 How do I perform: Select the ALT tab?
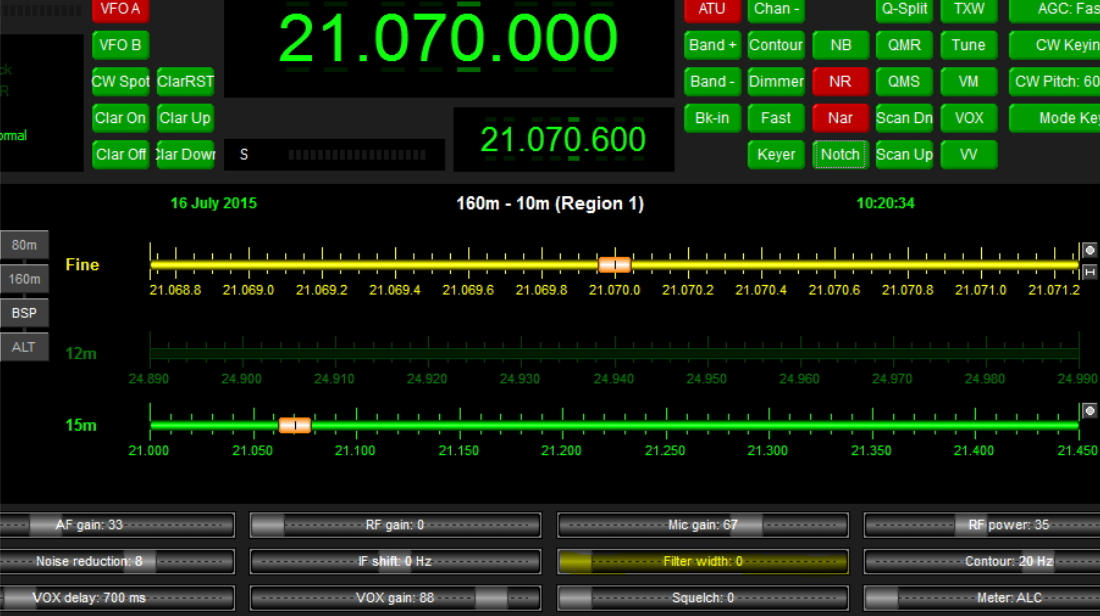24,347
